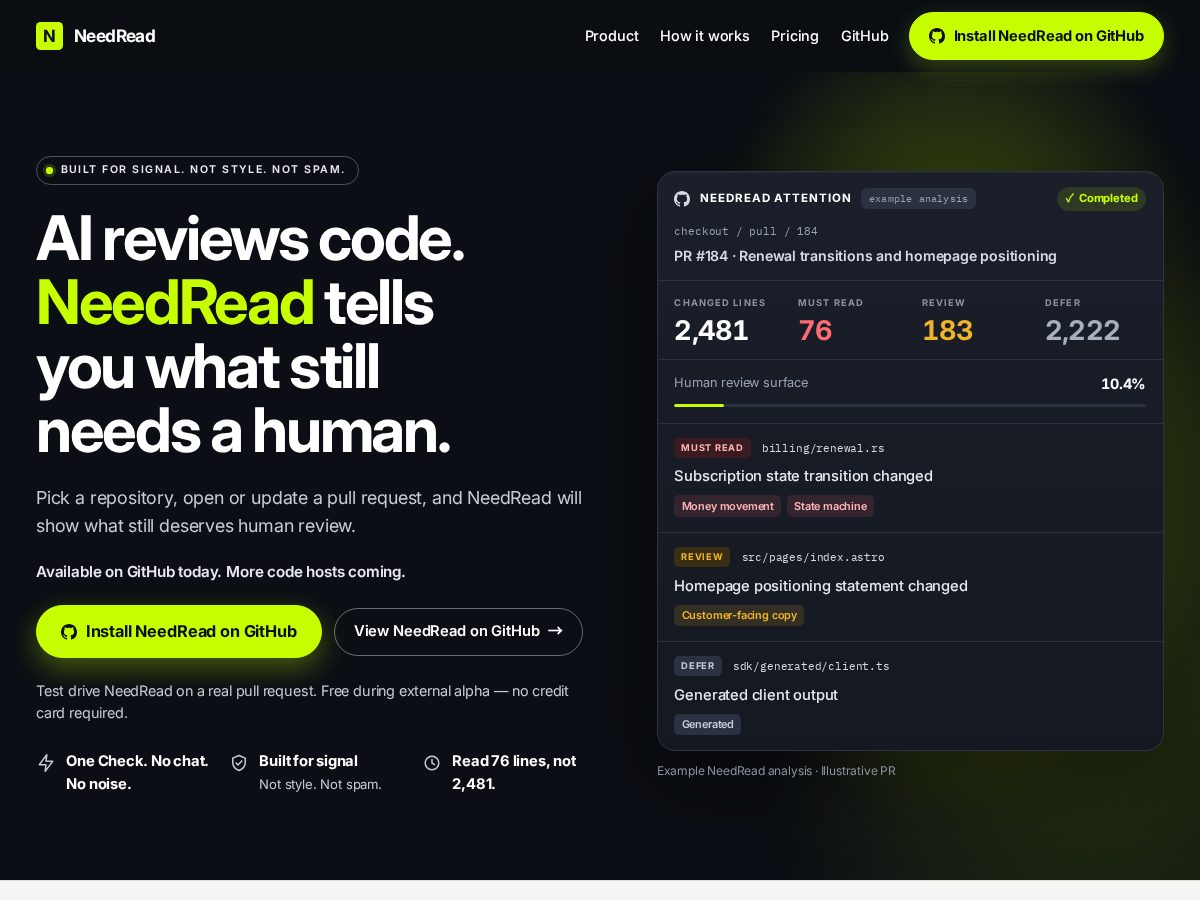Open the Product nav item
Viewport: 1200px width, 900px height.
(612, 36)
